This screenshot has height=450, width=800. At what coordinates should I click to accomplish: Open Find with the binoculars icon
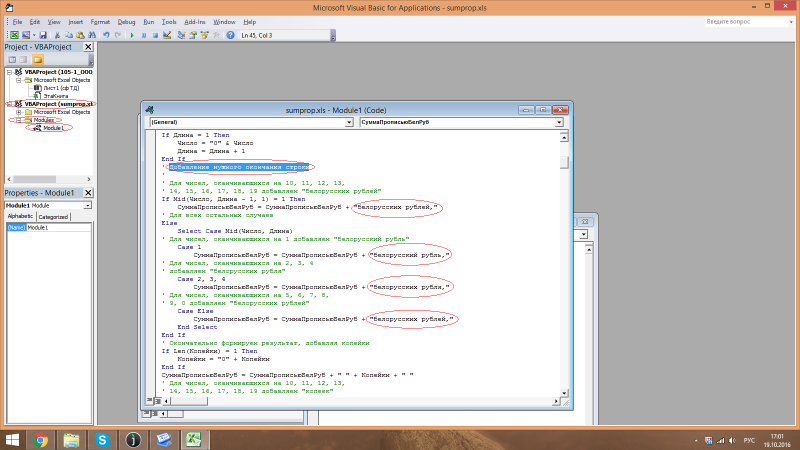pyautogui.click(x=92, y=35)
